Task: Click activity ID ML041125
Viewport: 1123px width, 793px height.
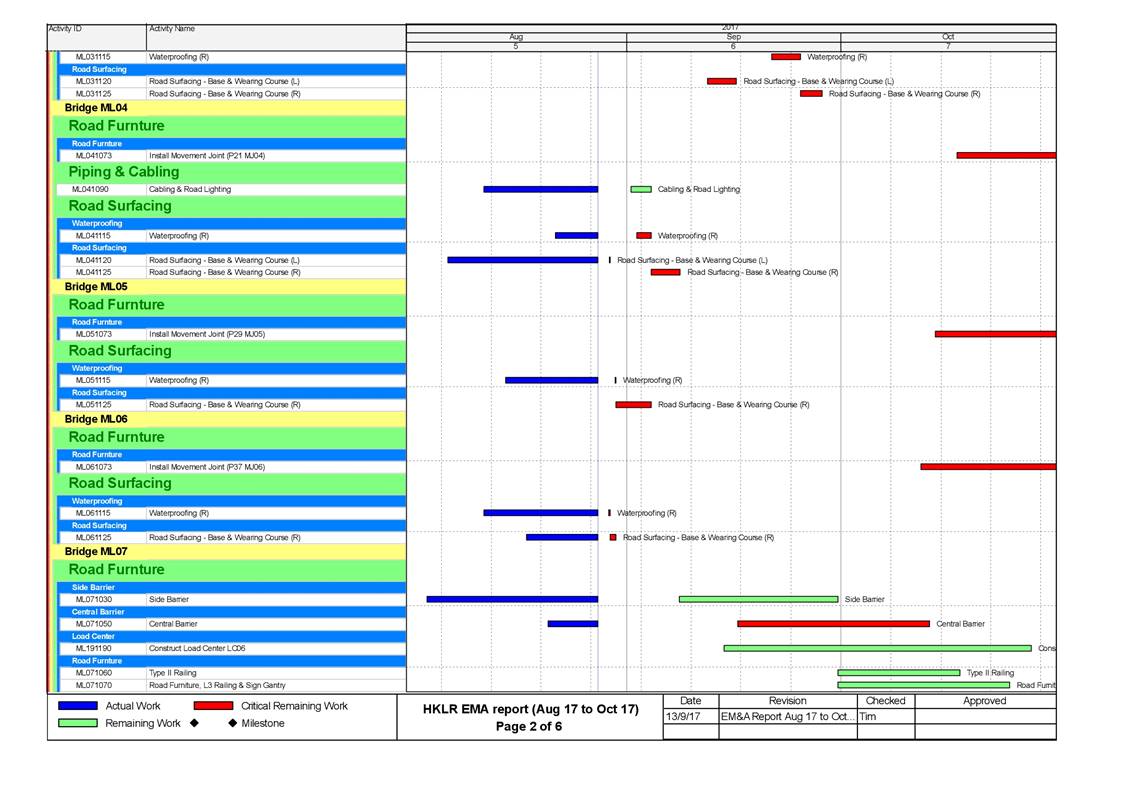Action: (x=93, y=272)
